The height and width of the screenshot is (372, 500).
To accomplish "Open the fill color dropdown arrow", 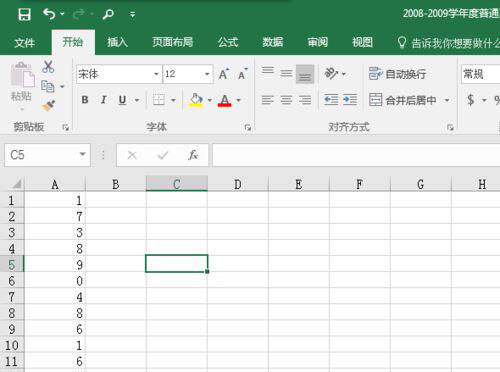I will pos(210,100).
